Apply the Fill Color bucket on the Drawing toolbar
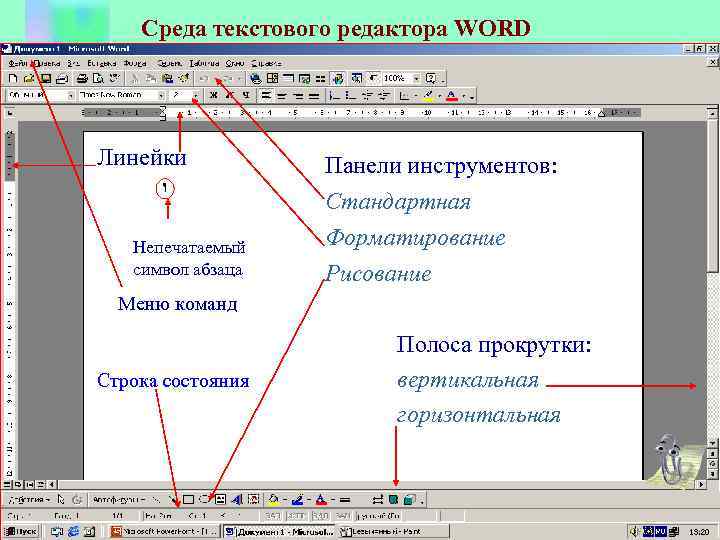720x540 pixels. point(274,499)
